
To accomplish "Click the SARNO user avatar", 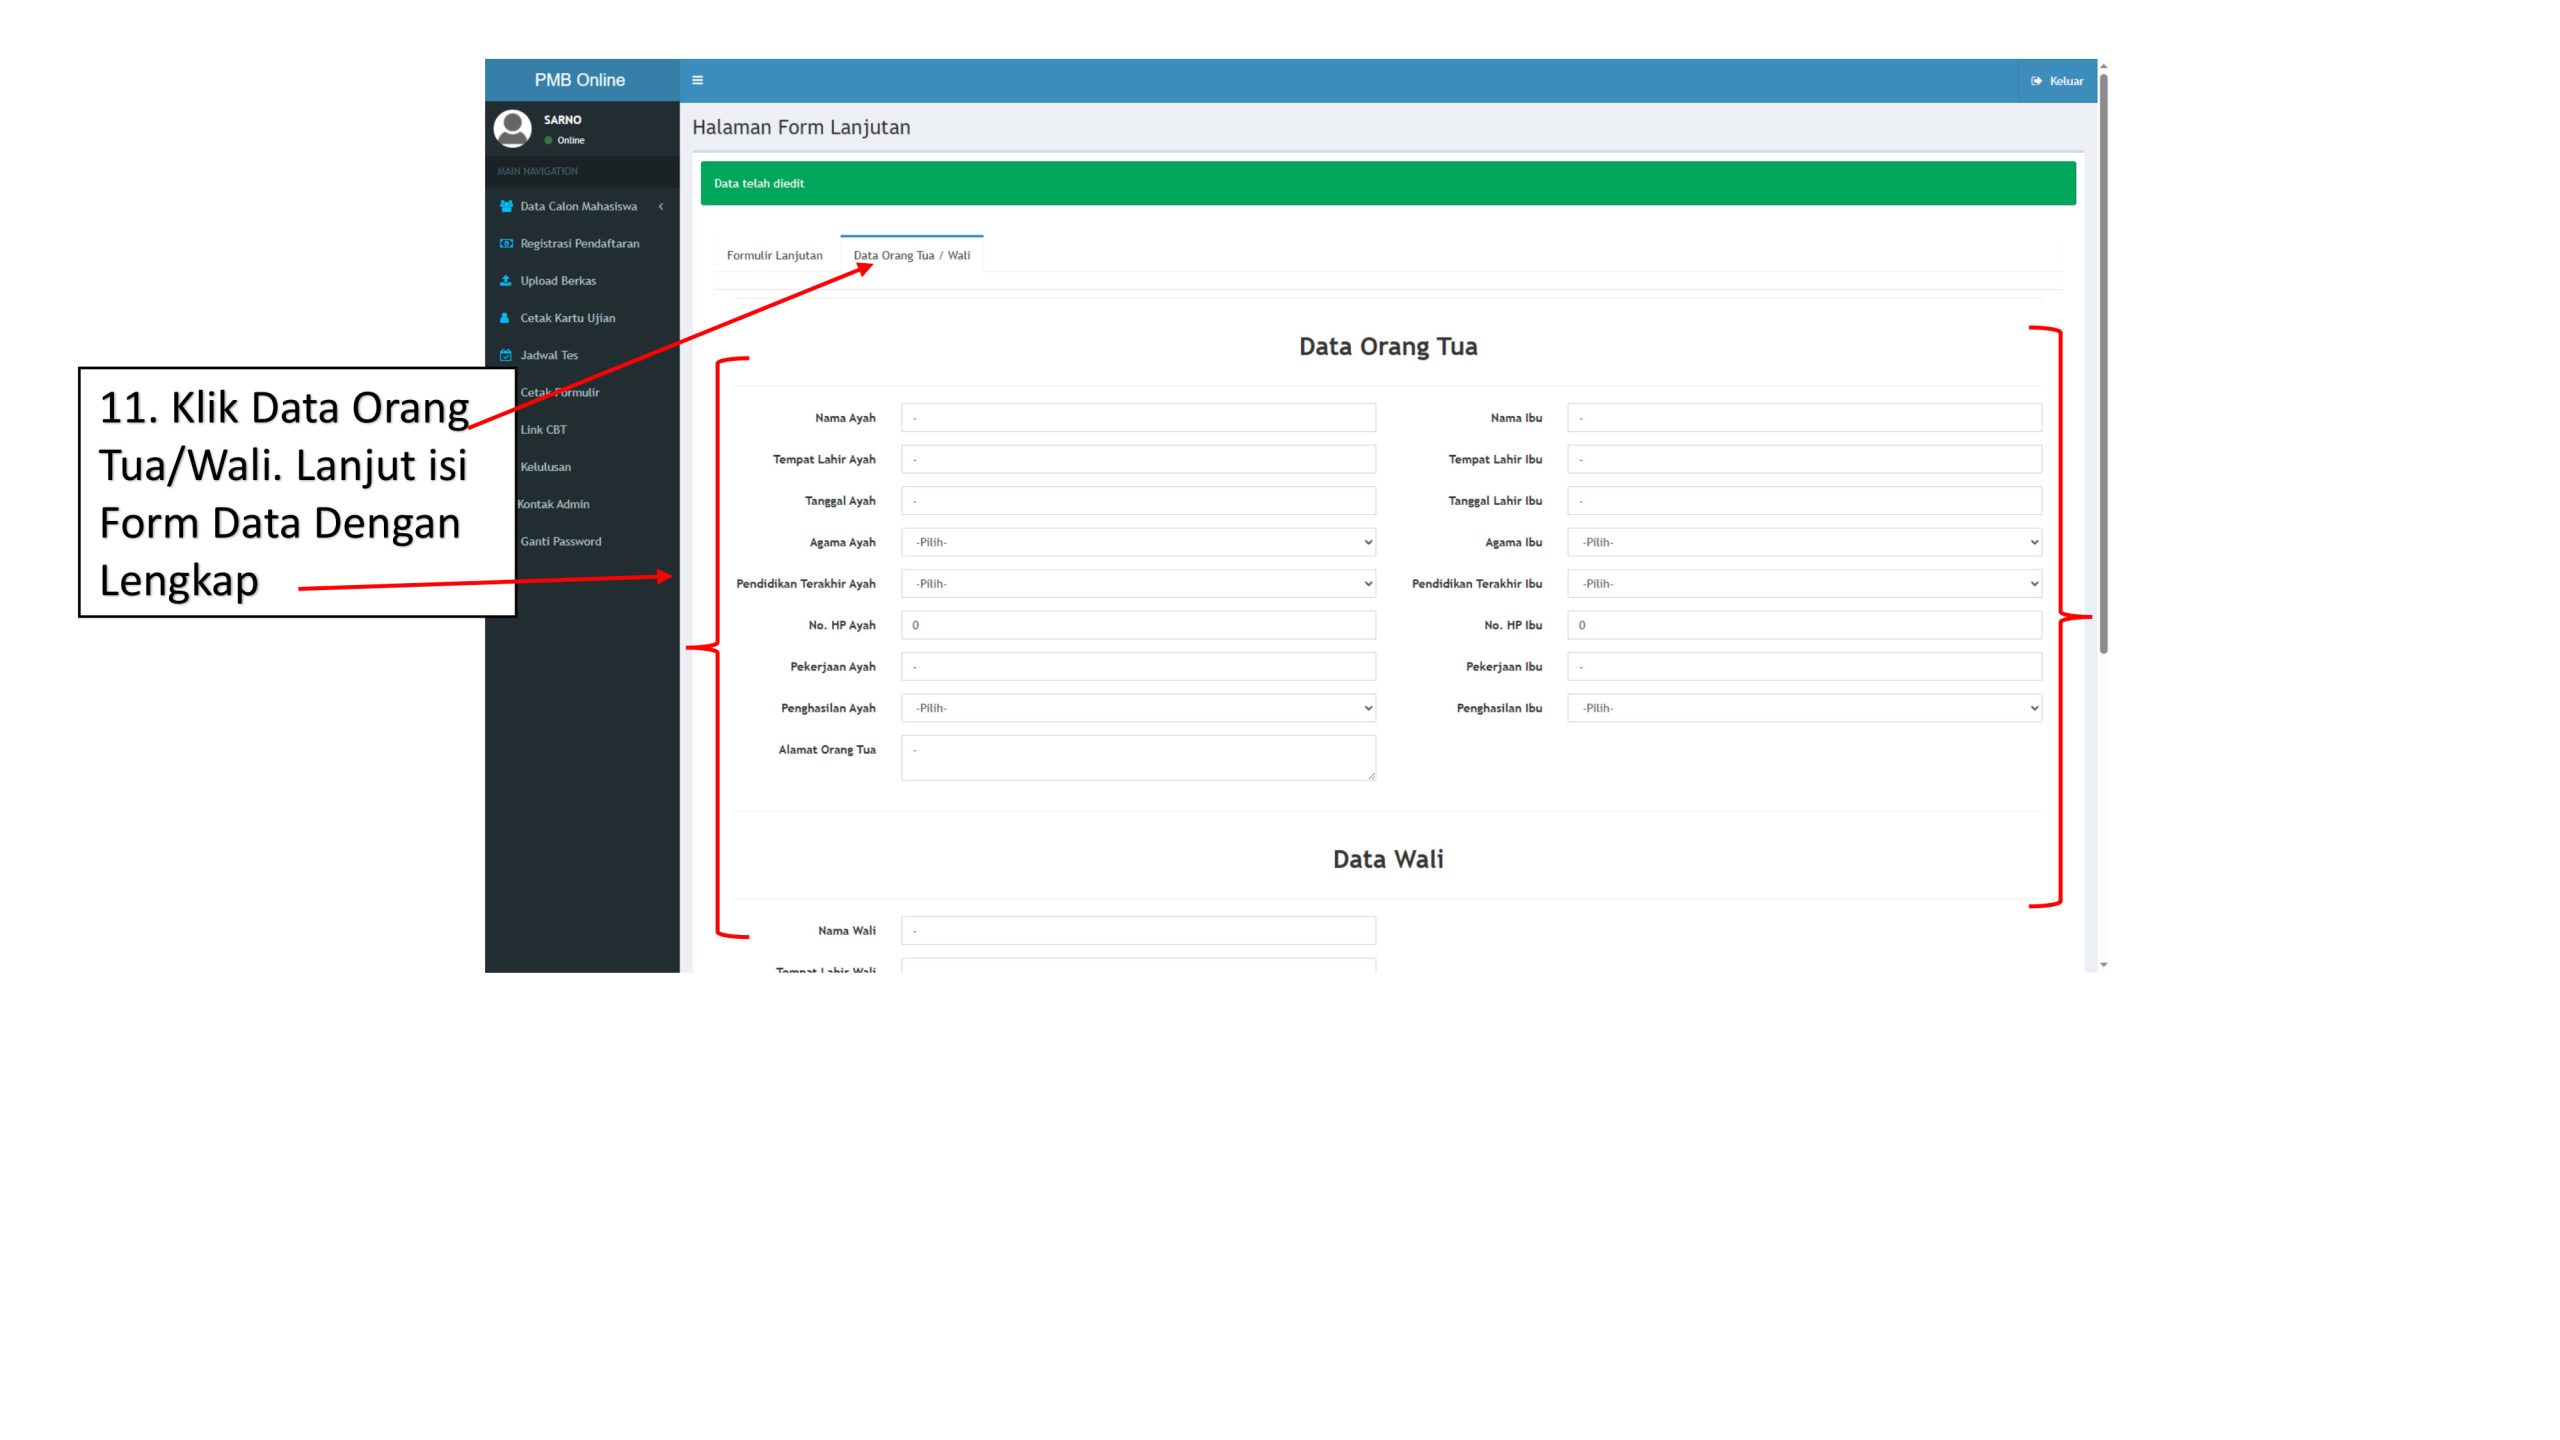I will pyautogui.click(x=513, y=128).
